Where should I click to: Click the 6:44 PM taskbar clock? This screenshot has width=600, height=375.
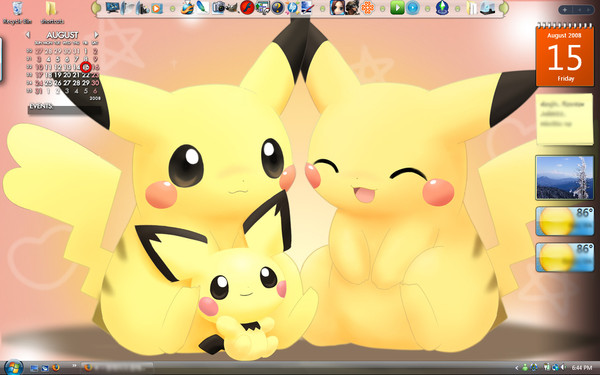(x=582, y=368)
